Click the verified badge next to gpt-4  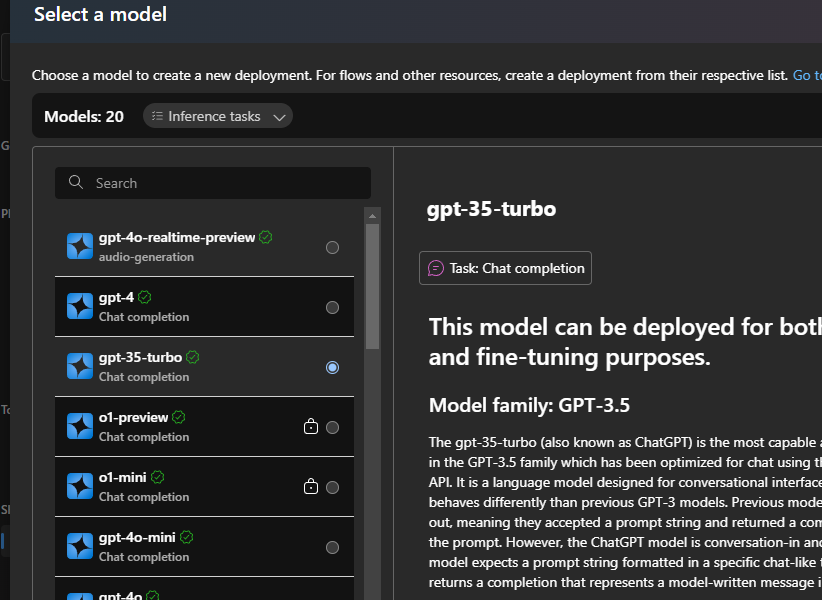[x=145, y=297]
